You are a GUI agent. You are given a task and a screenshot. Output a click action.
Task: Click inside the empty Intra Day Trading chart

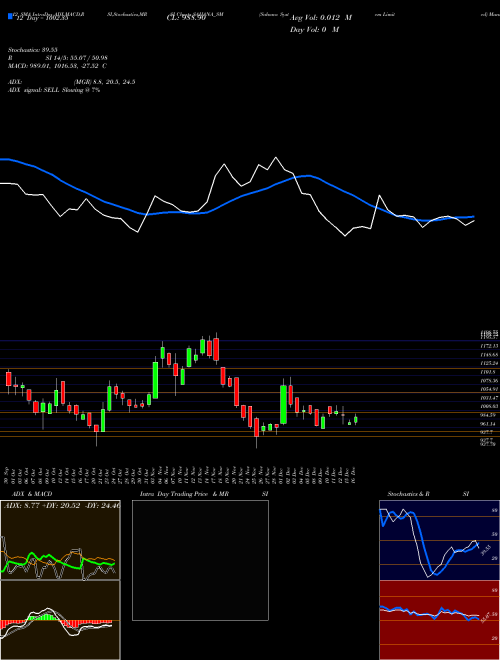tap(200, 560)
